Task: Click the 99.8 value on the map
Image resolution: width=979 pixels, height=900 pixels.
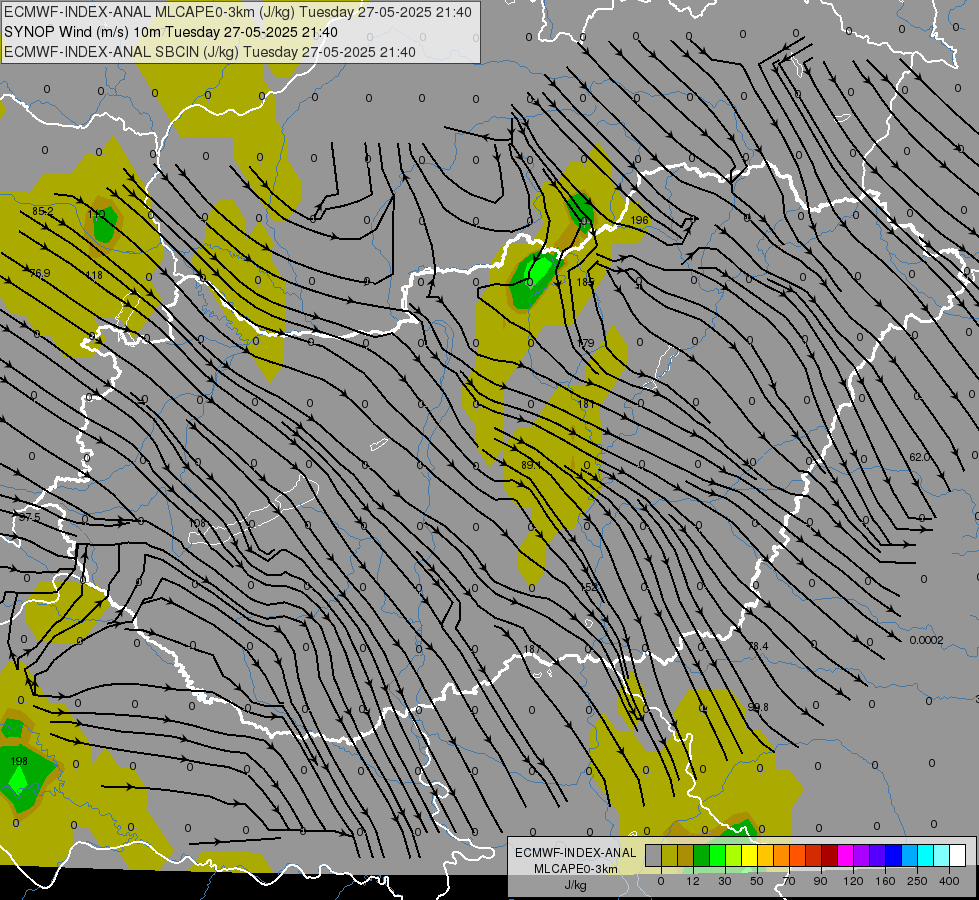Action: pyautogui.click(x=758, y=707)
